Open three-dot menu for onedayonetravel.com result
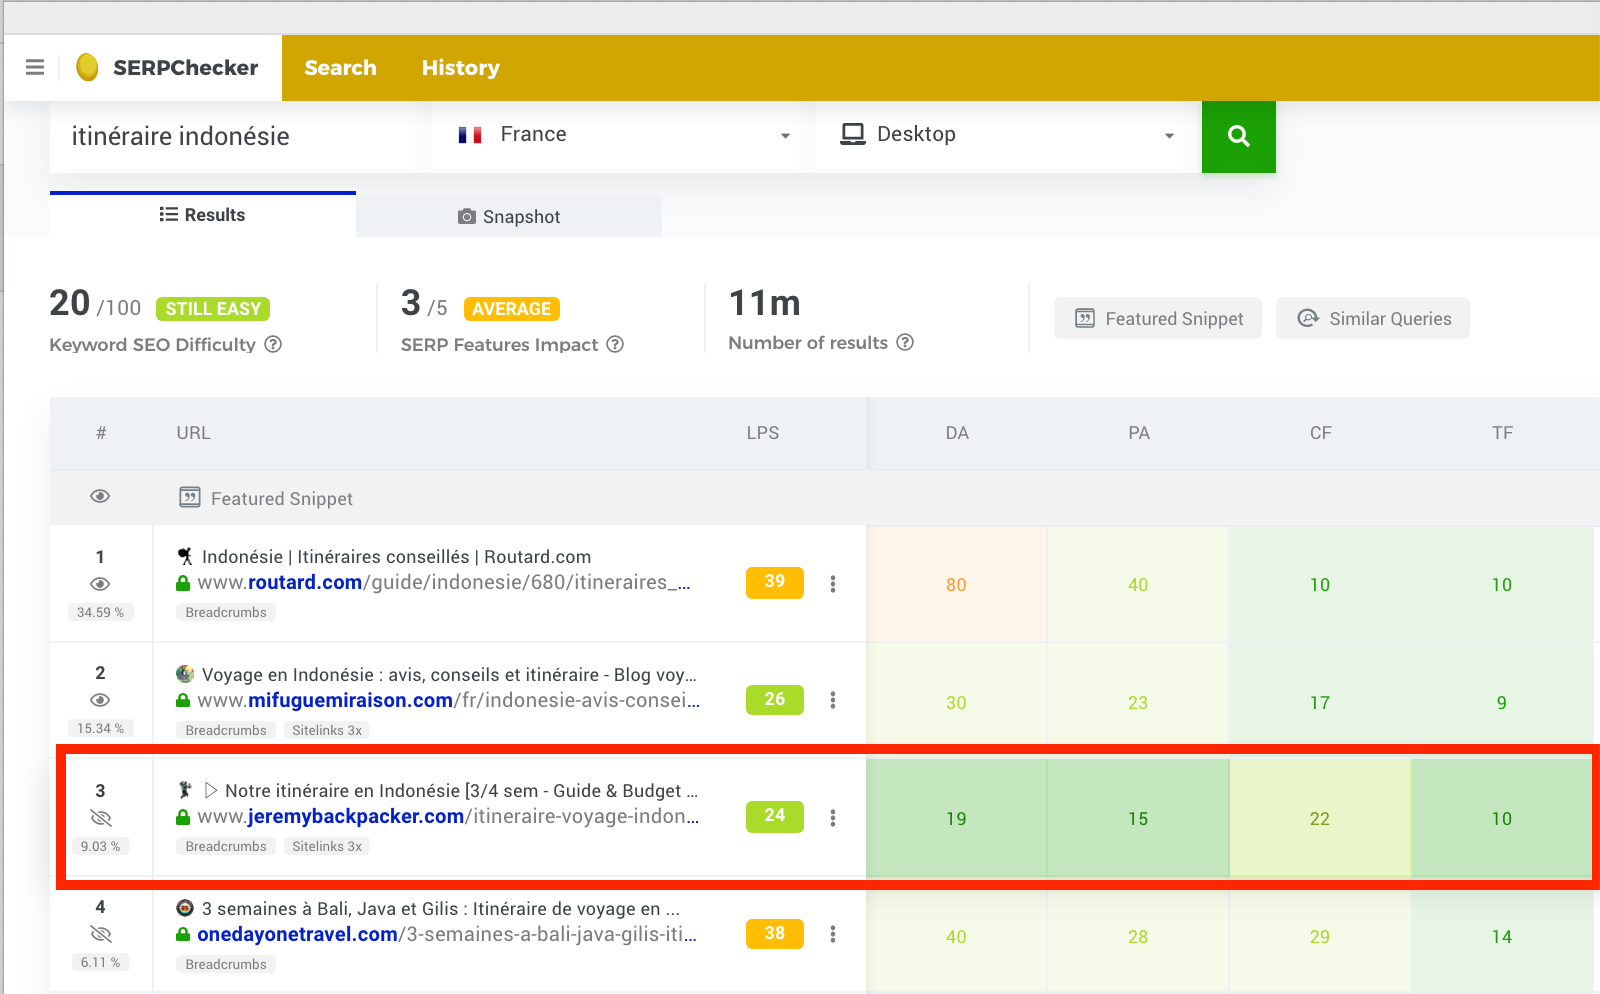Viewport: 1600px width, 994px height. tap(832, 934)
